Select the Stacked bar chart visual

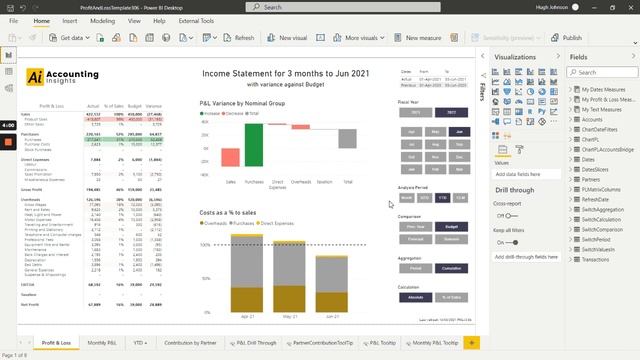pyautogui.click(x=495, y=72)
